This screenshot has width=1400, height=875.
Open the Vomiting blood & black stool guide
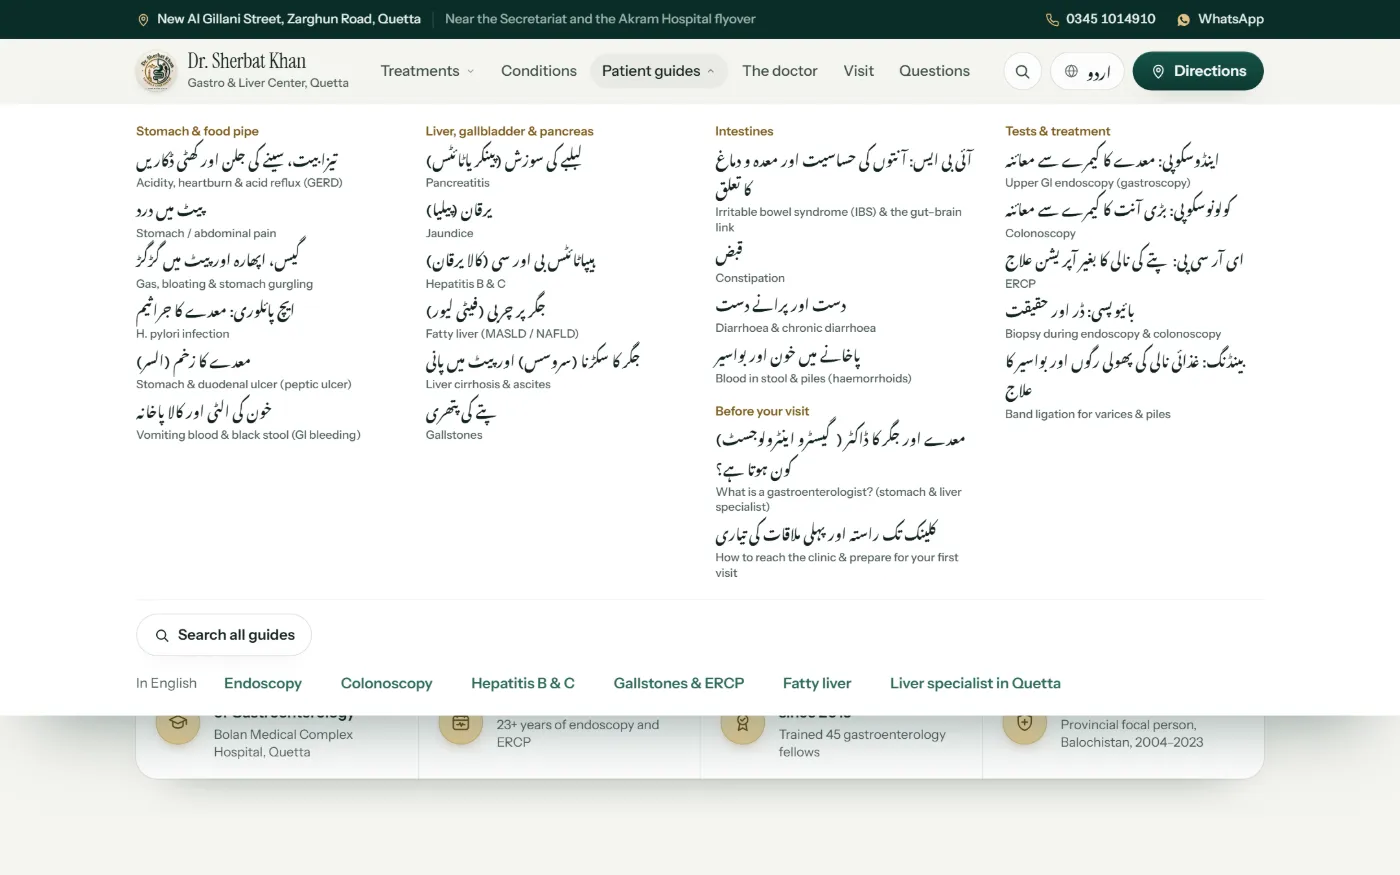(249, 422)
